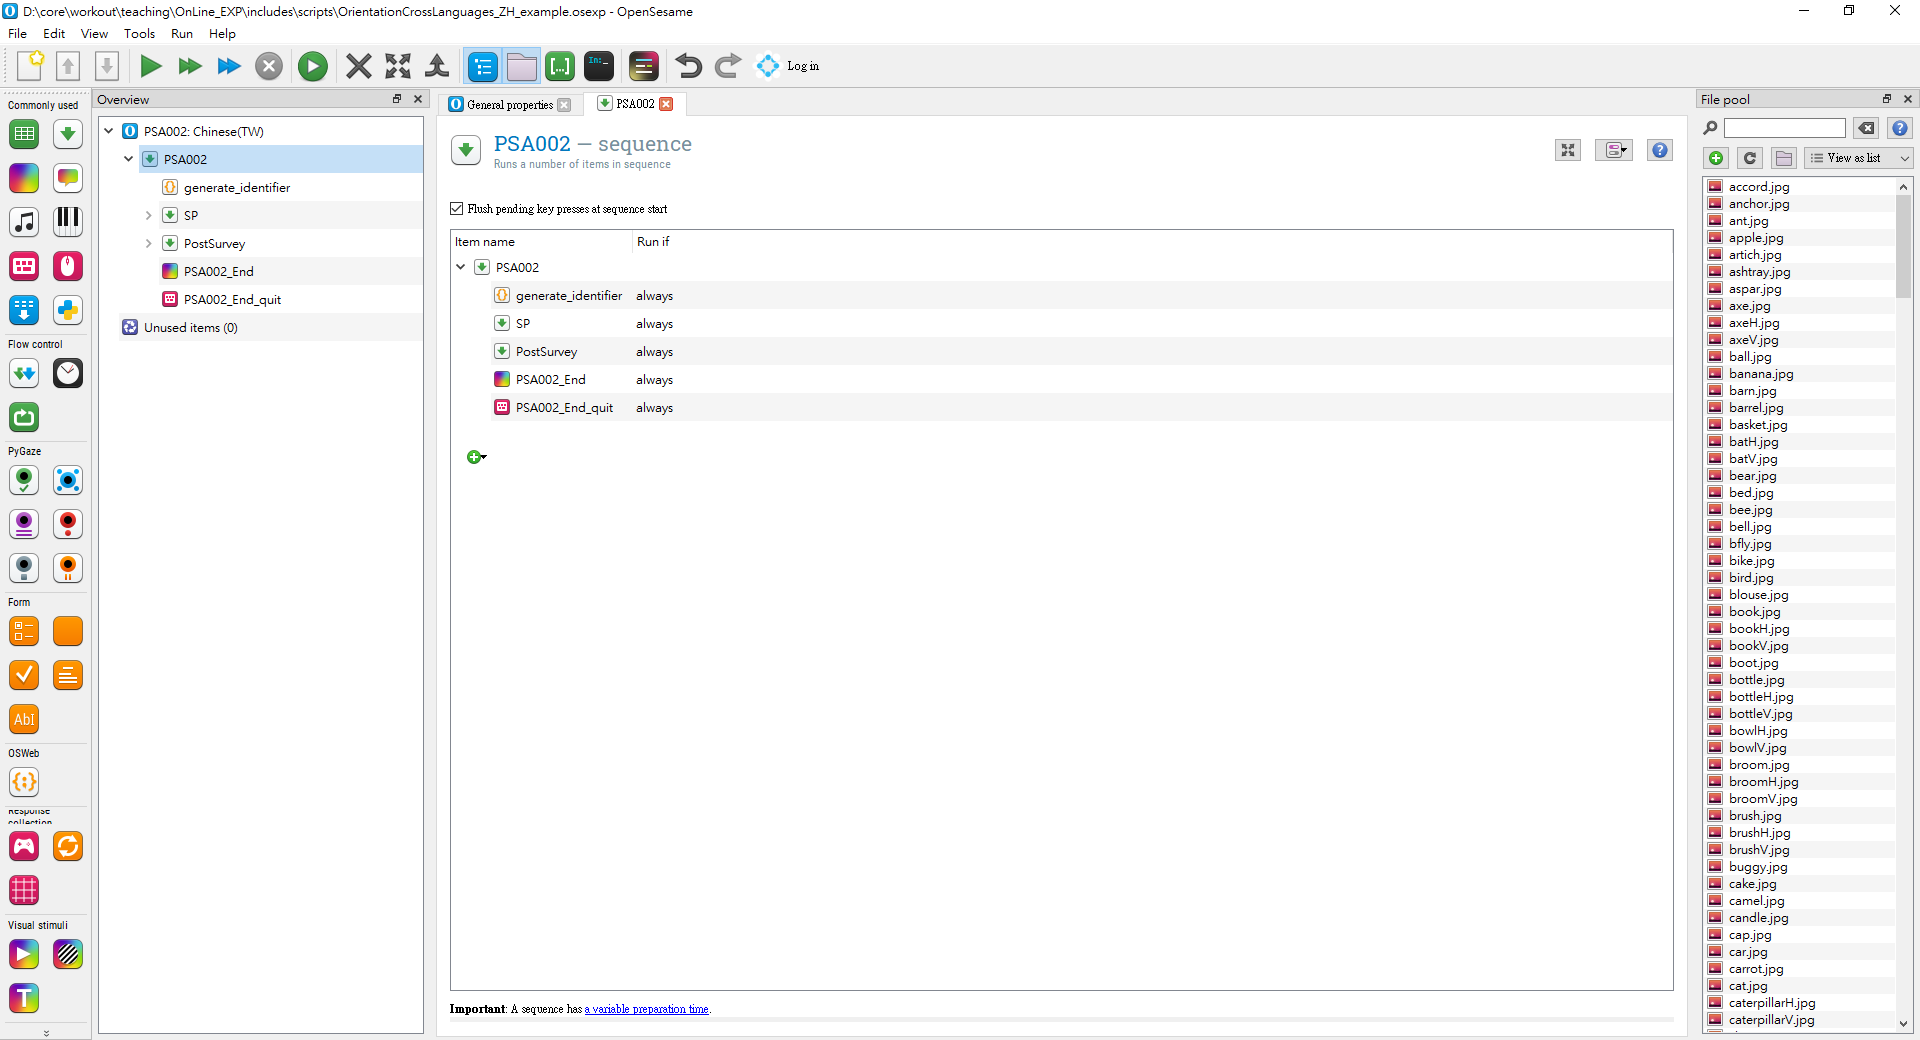
Task: Click the Run if cell of PostSurvey row
Action: (x=654, y=352)
